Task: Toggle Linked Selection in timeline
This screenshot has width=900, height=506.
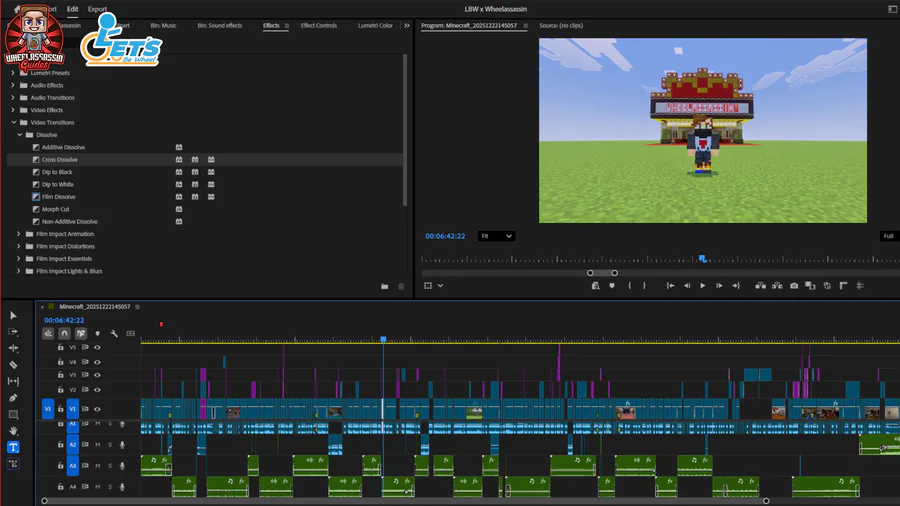Action: [81, 333]
